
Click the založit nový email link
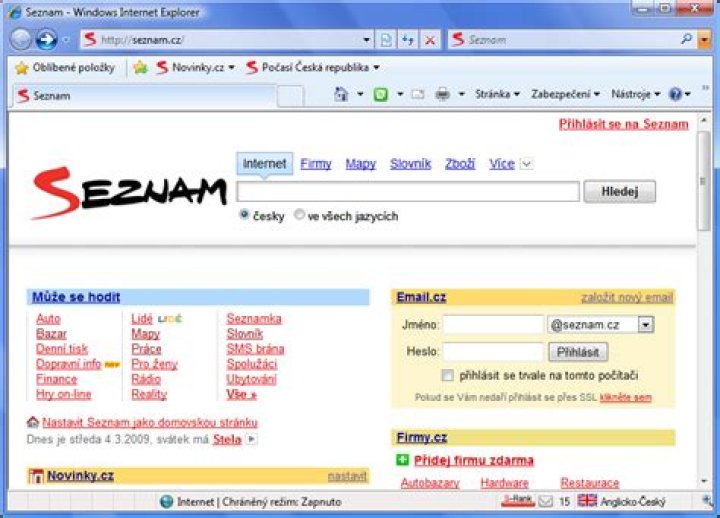(x=626, y=298)
